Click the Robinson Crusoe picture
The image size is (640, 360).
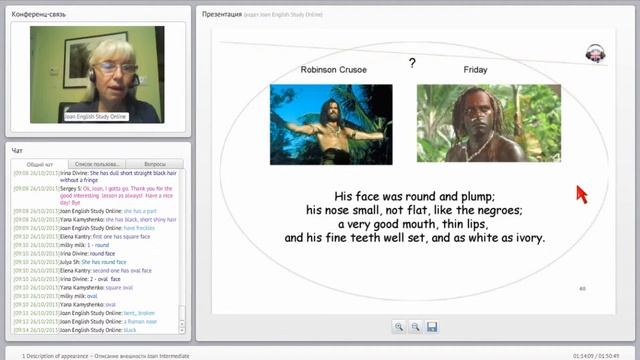pos(331,124)
